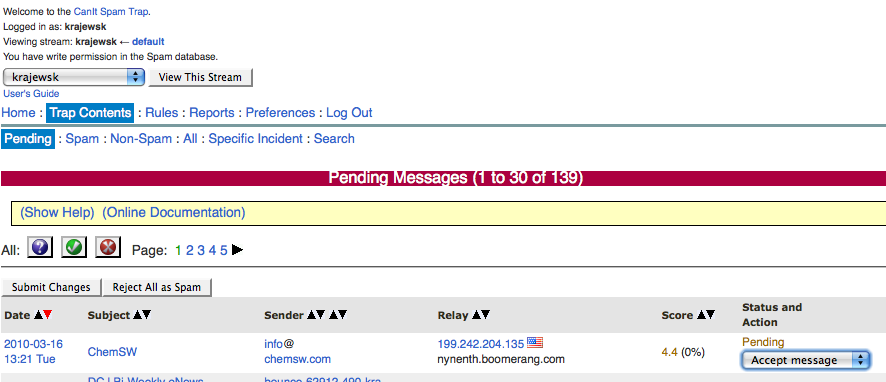Click the Submit Changes button
The width and height of the screenshot is (886, 382).
coord(51,287)
